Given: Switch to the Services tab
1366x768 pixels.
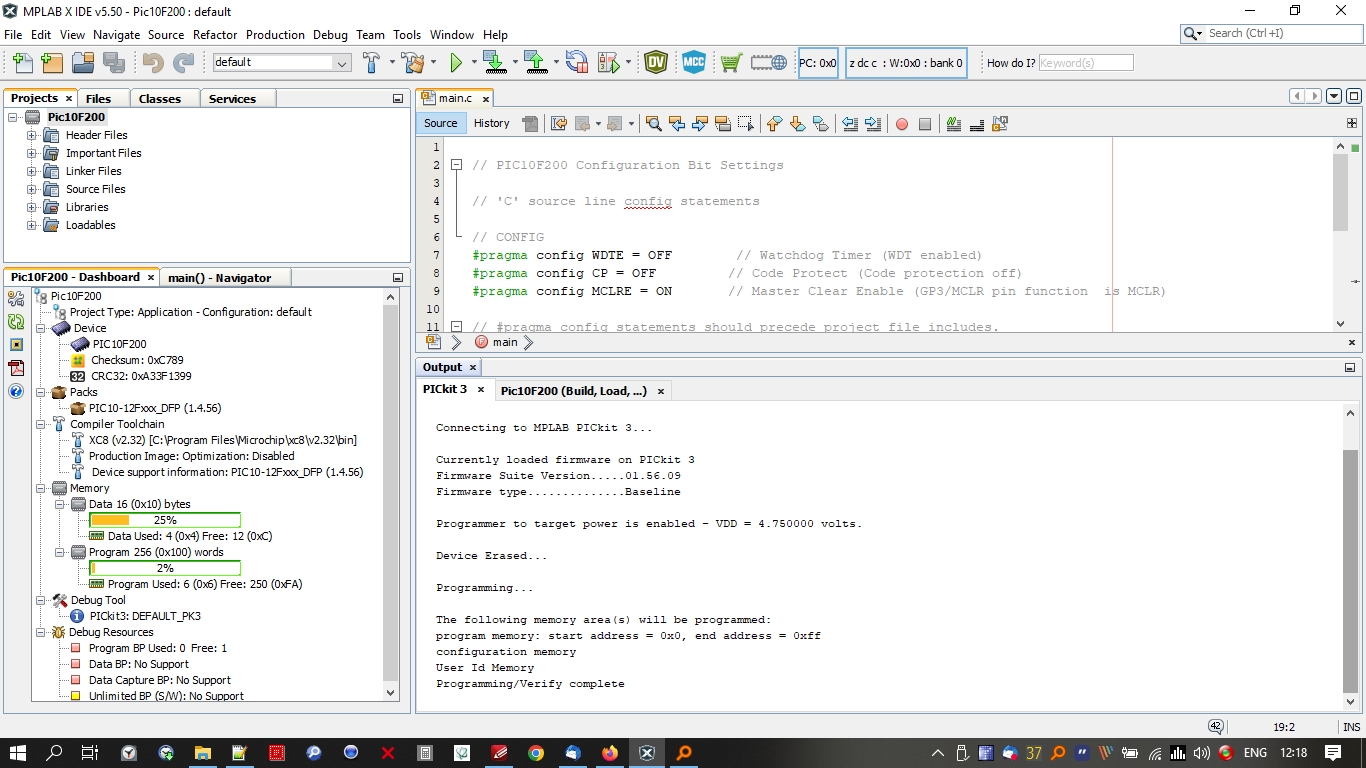Looking at the screenshot, I should pyautogui.click(x=232, y=98).
